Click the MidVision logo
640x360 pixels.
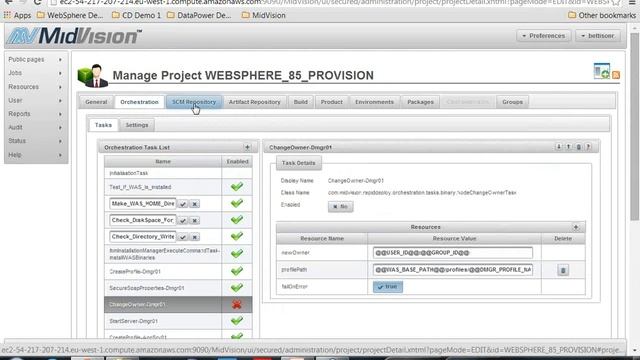74,36
